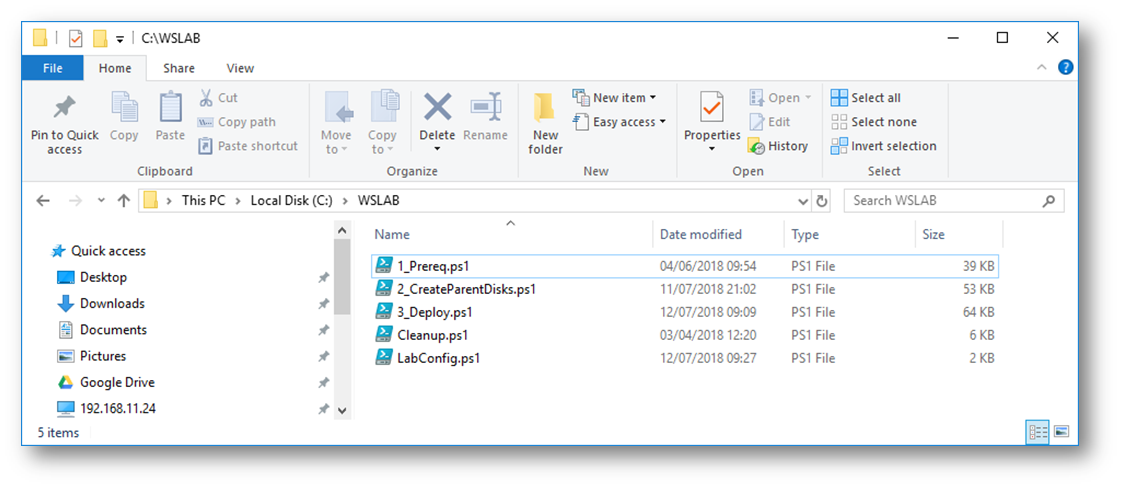Screen dimensions: 1121x488
Task: Switch to large icons view layout
Action: tap(1061, 432)
